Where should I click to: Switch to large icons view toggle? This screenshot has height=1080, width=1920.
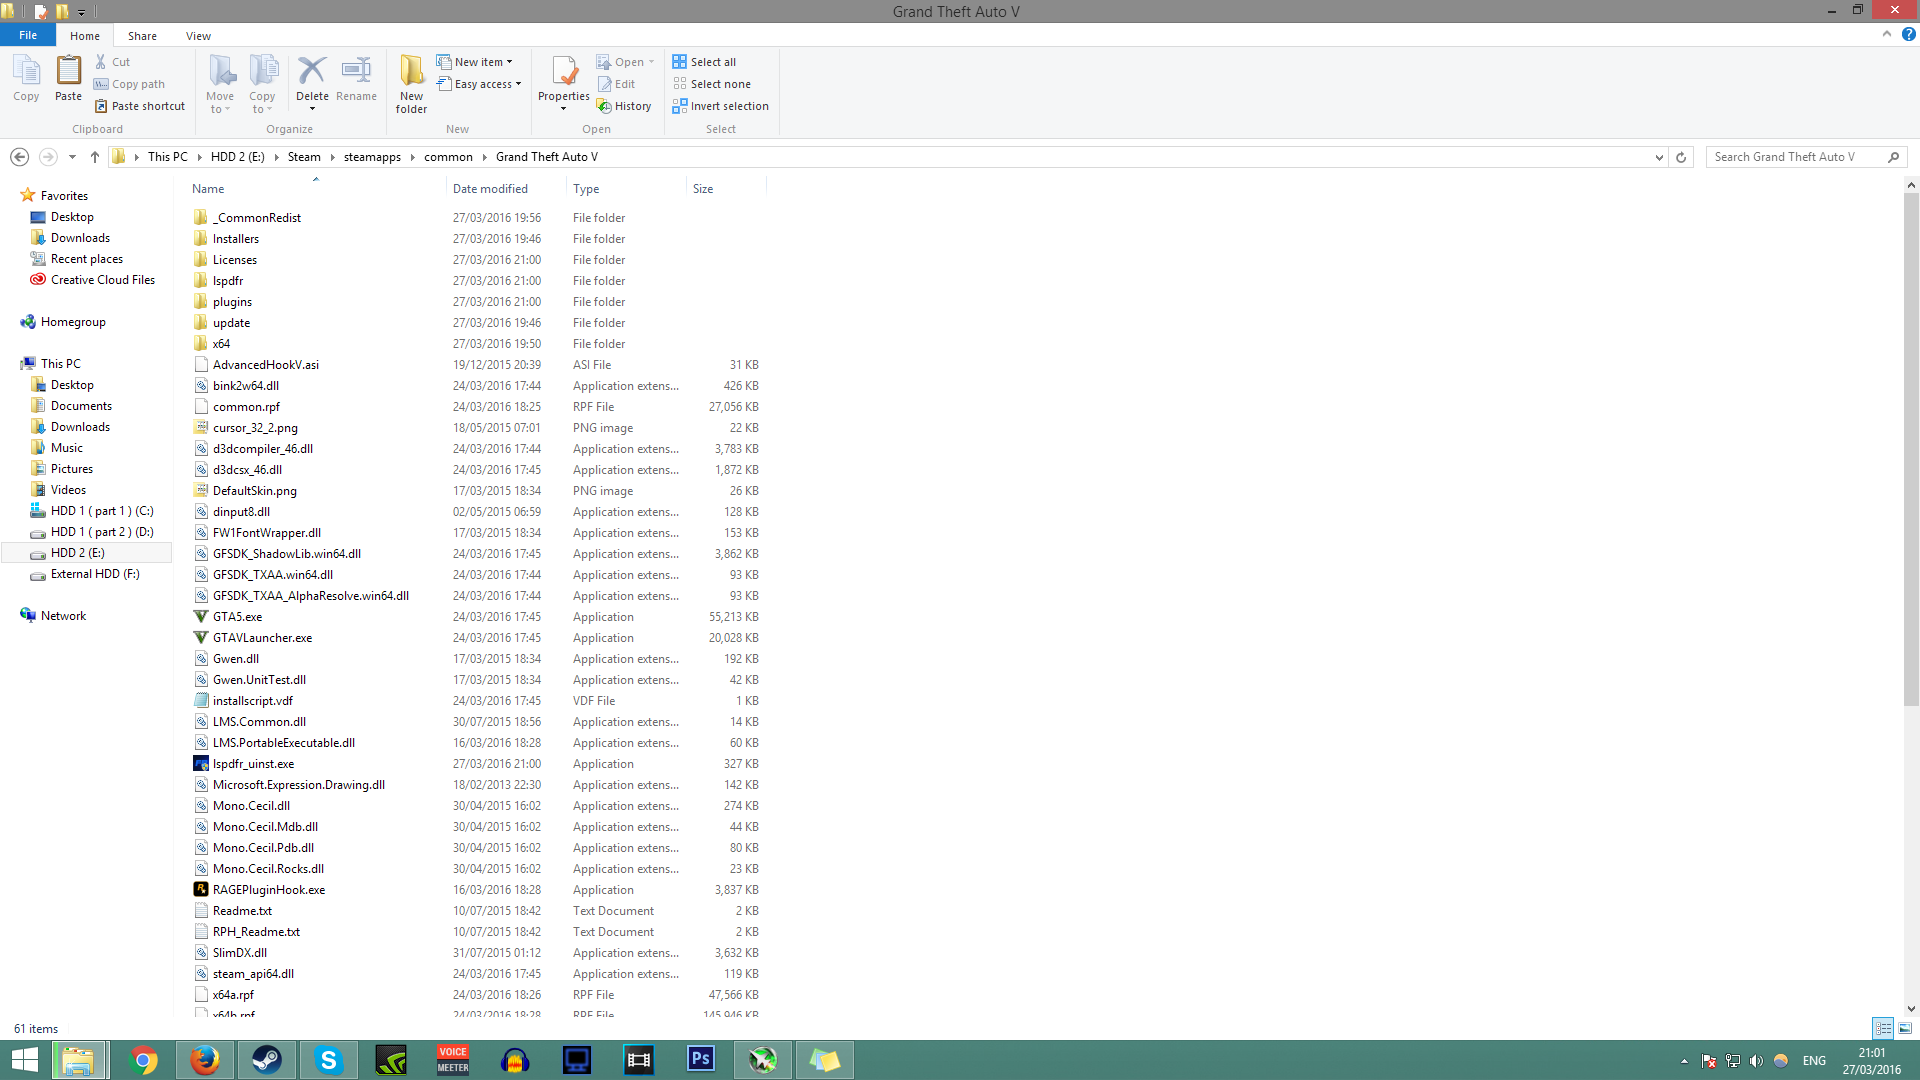pyautogui.click(x=1905, y=1028)
